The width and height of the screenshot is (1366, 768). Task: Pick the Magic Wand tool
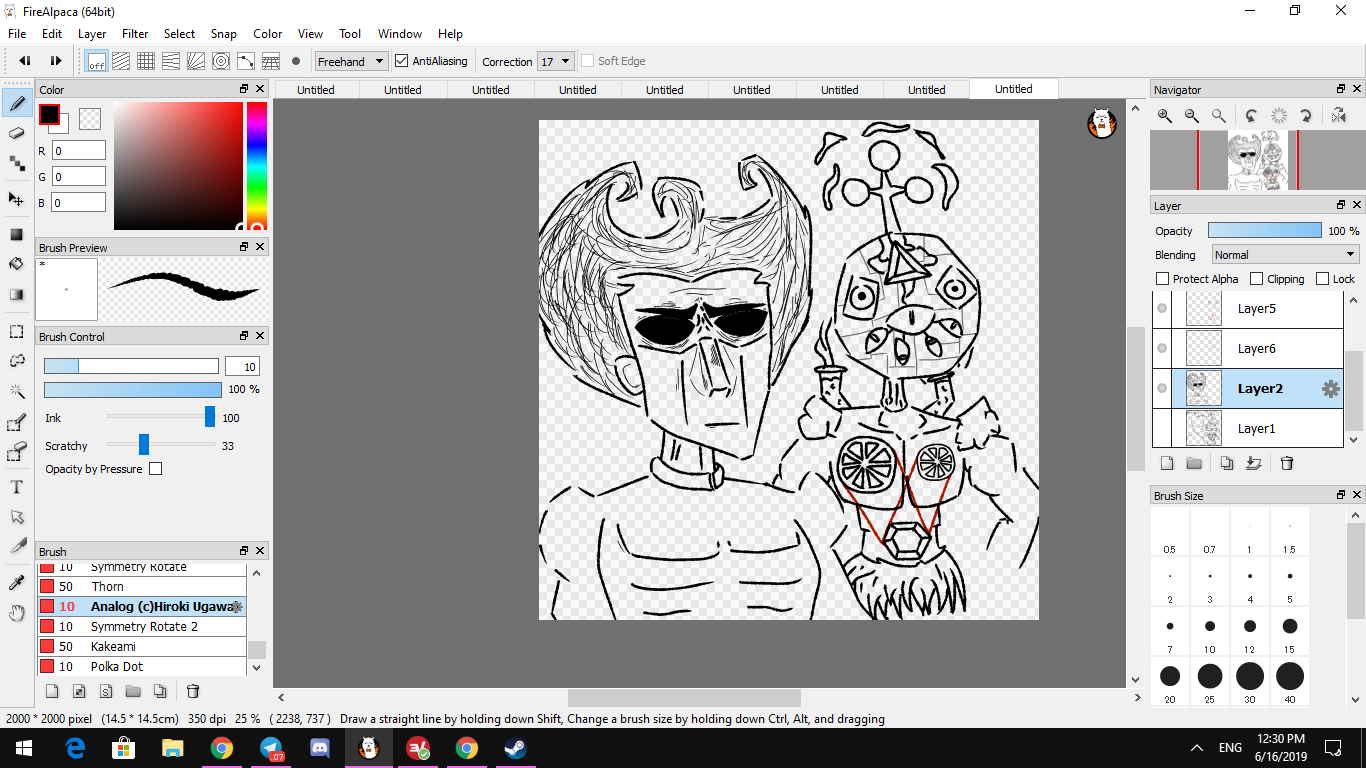(16, 391)
